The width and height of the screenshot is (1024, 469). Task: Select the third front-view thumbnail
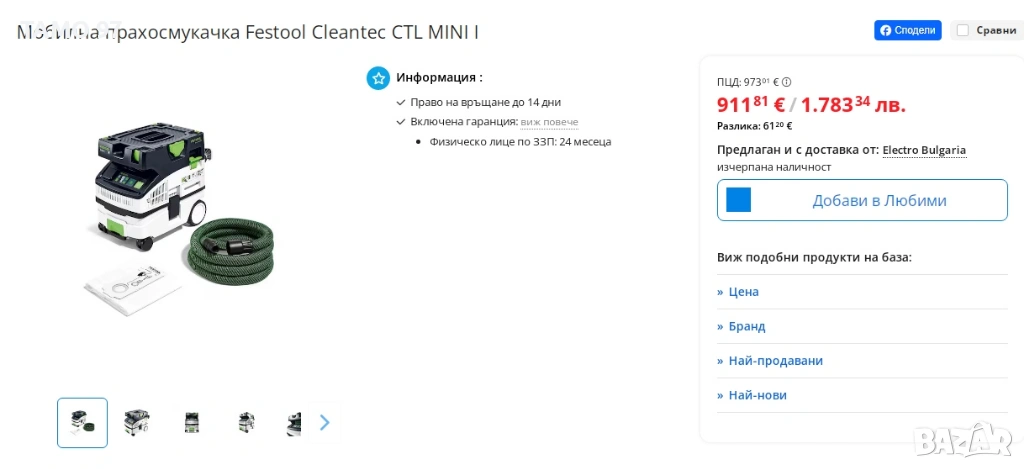click(192, 422)
